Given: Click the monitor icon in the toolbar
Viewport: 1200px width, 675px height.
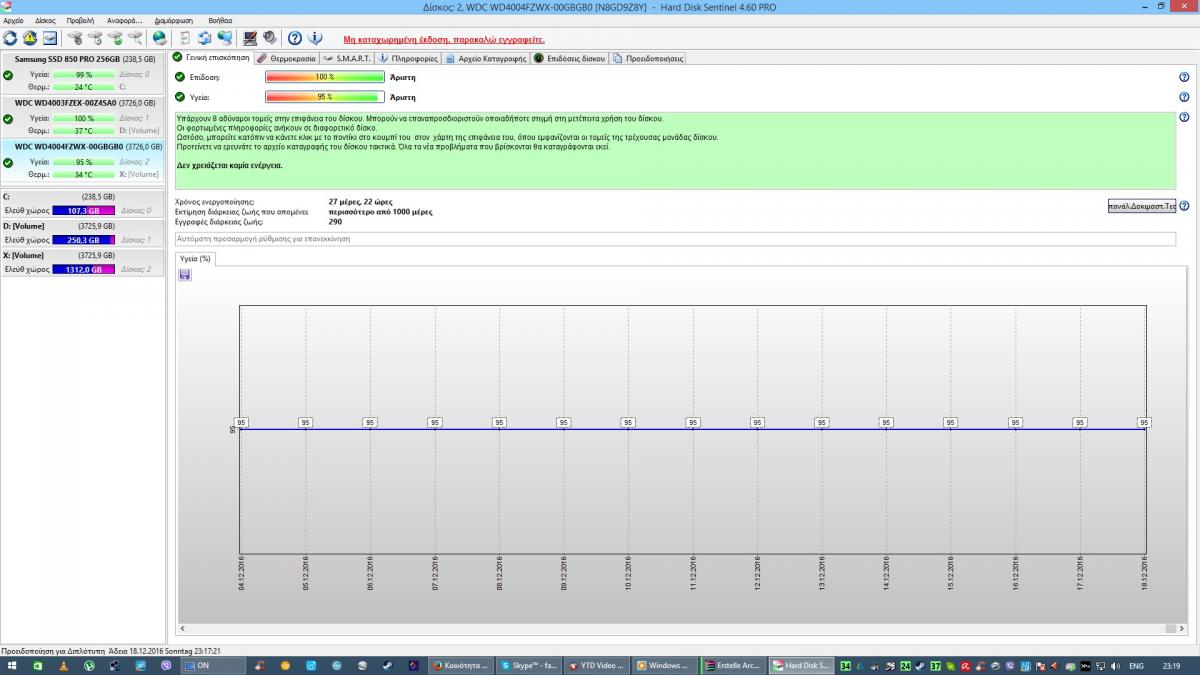Looking at the screenshot, I should point(250,38).
